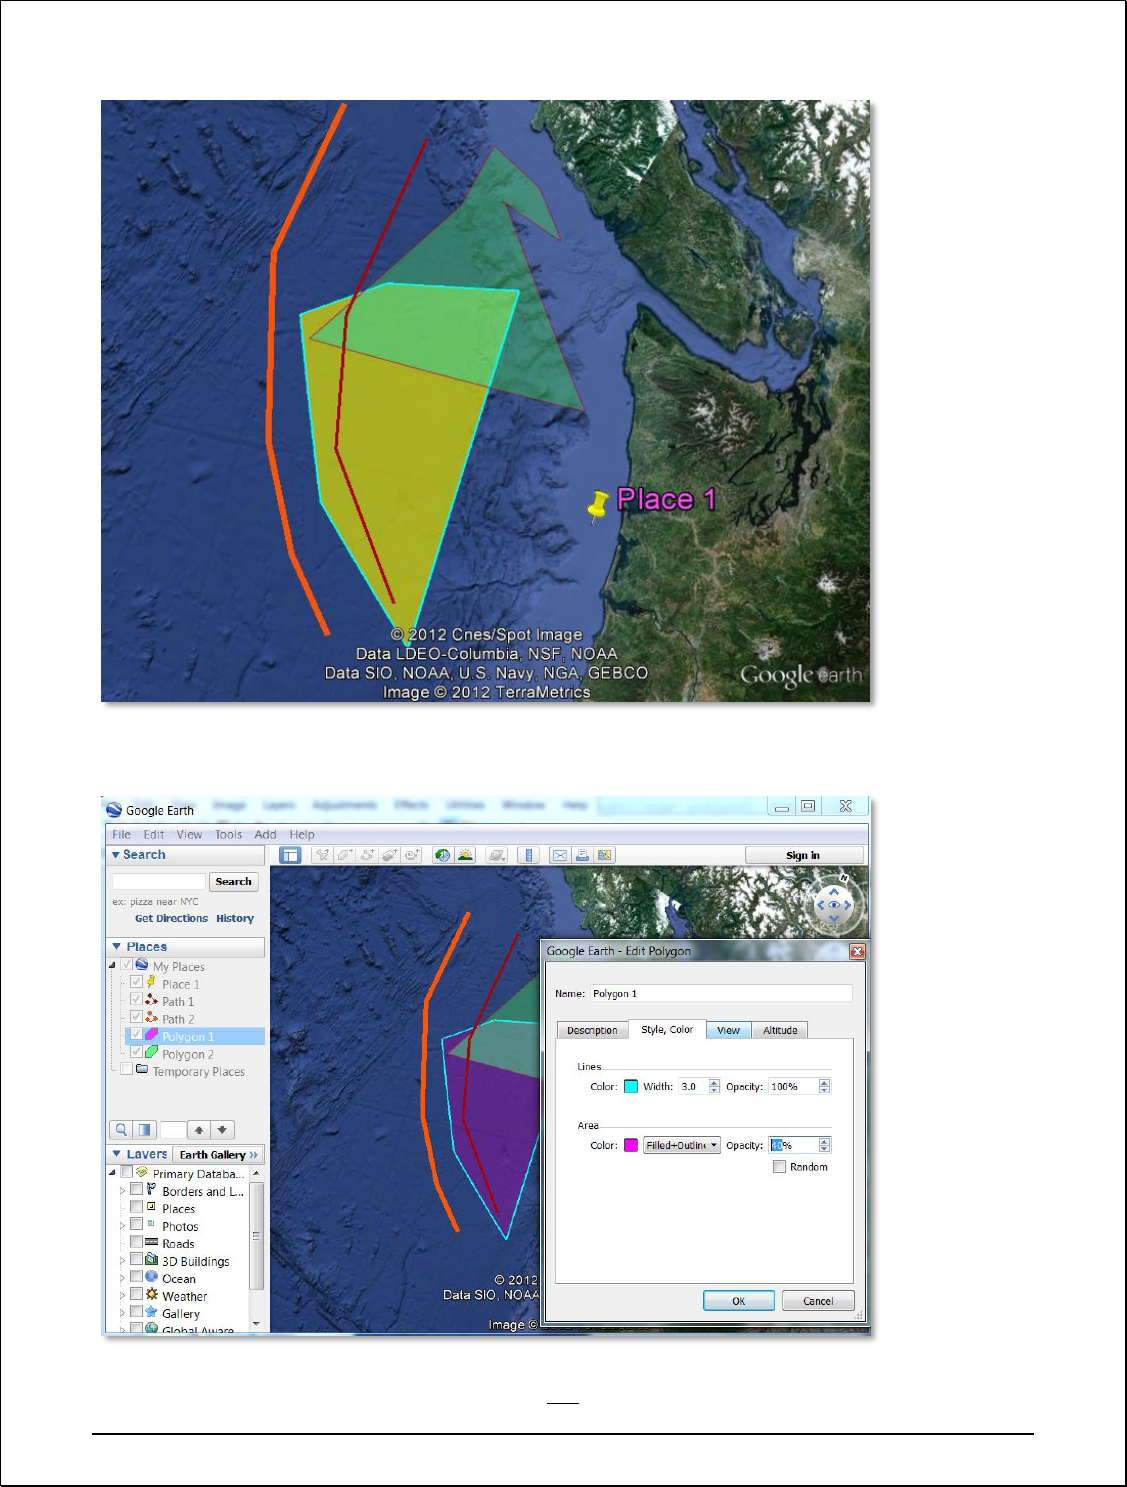
Task: Click the Add Placemark toolbar icon
Action: (322, 855)
